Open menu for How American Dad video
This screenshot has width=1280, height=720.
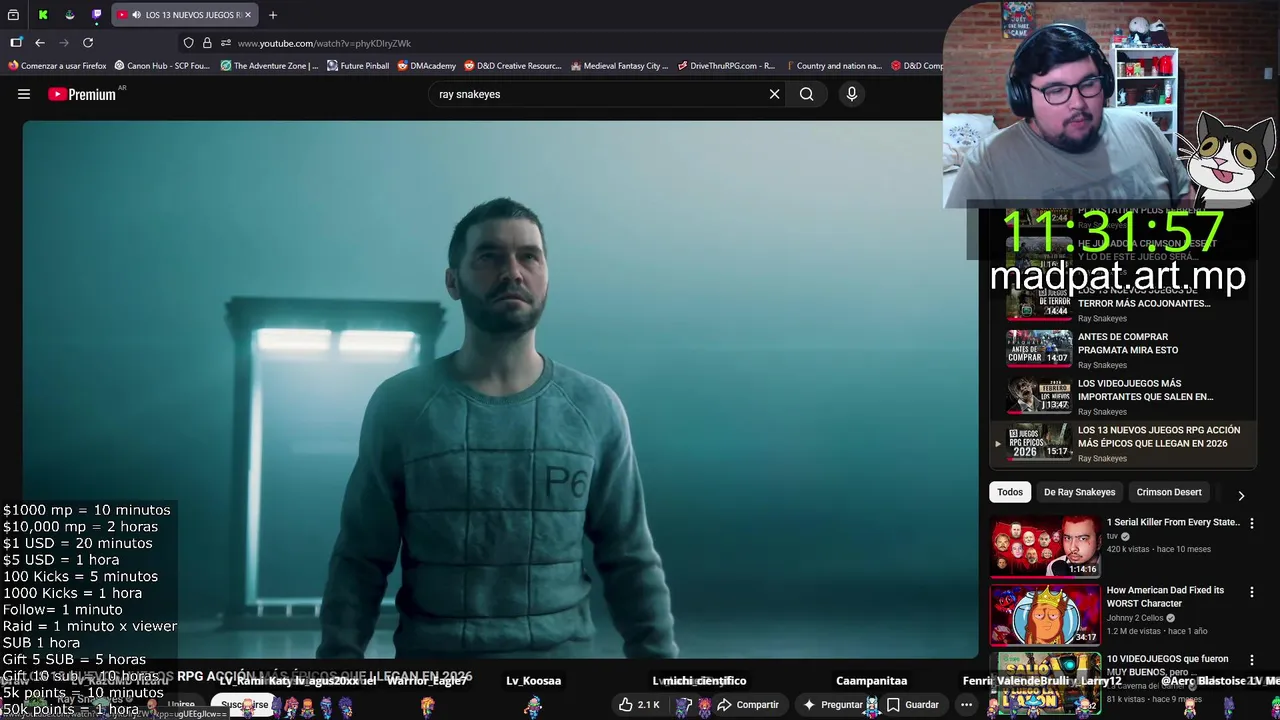[1251, 592]
